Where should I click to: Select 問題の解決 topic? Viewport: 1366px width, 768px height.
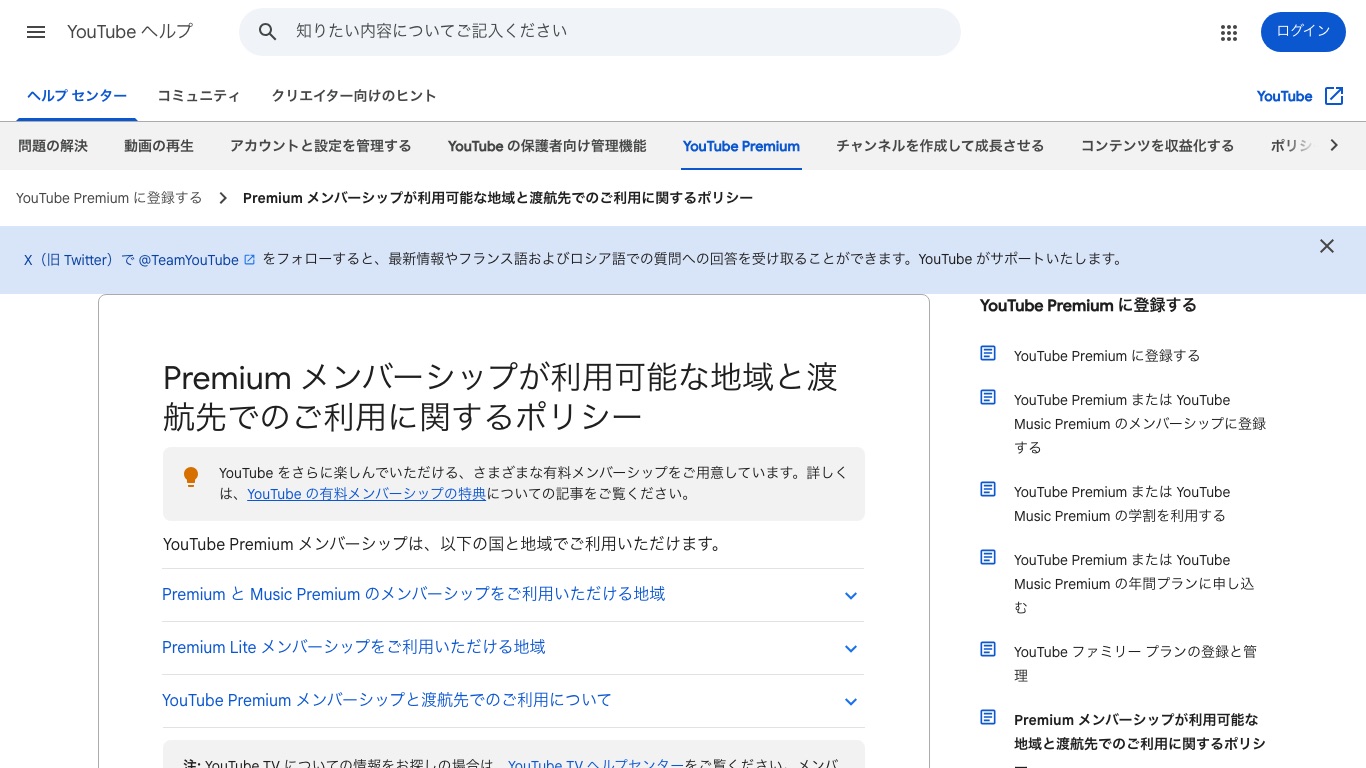click(x=53, y=146)
